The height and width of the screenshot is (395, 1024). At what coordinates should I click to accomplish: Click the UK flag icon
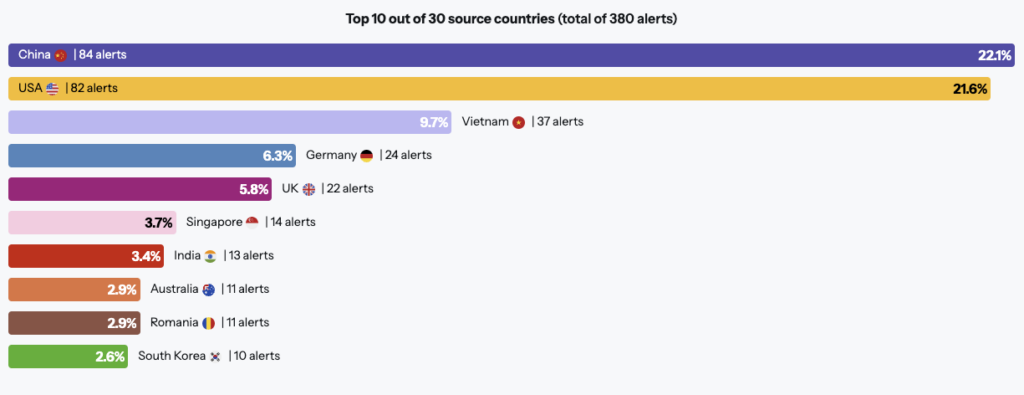tap(309, 189)
